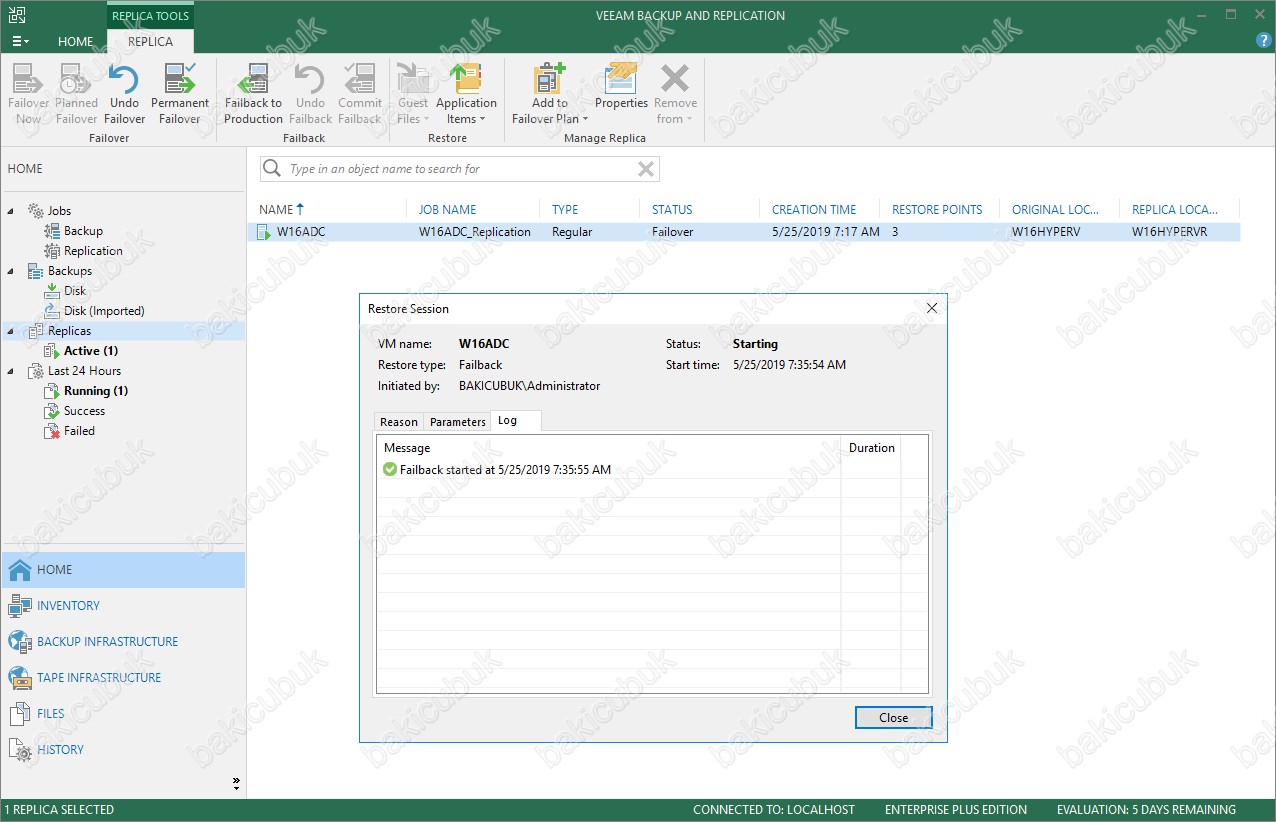Select Replication under Jobs in the tree

pos(93,251)
